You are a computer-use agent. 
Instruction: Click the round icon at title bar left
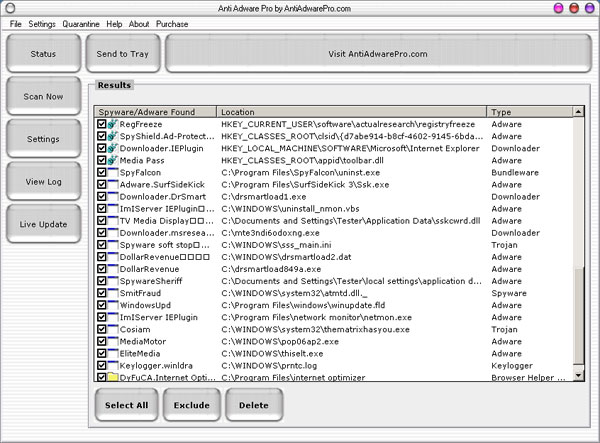tap(10, 8)
